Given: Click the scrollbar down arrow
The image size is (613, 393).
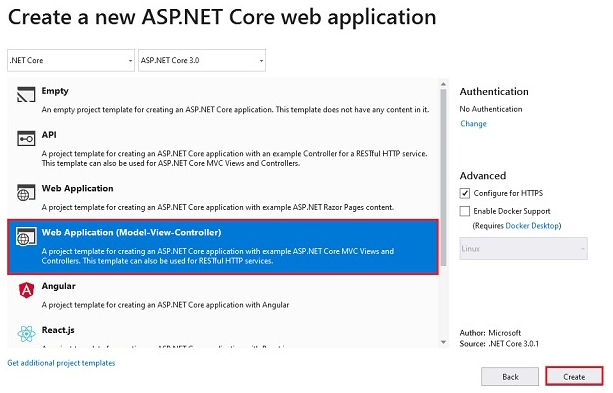Looking at the screenshot, I should tap(443, 342).
